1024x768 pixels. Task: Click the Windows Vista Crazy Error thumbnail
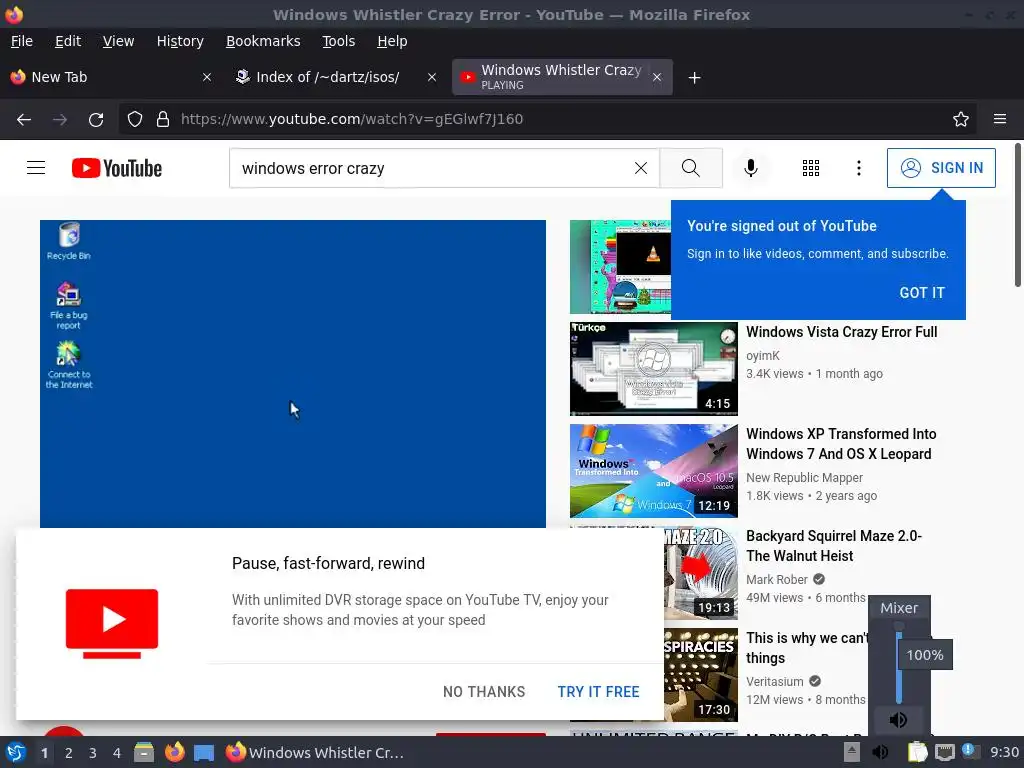[x=654, y=368]
